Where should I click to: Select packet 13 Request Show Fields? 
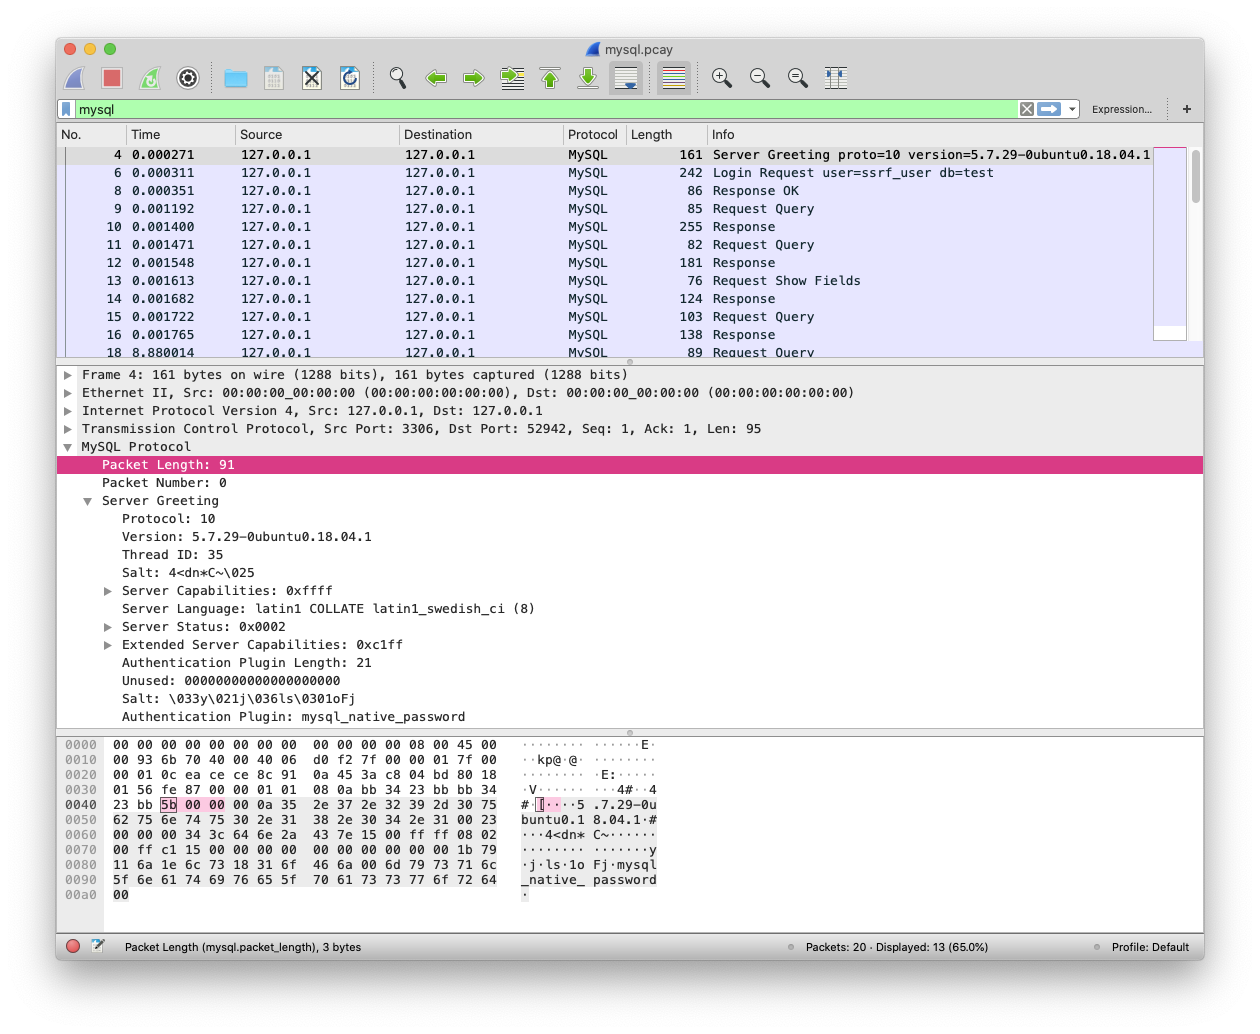click(604, 281)
